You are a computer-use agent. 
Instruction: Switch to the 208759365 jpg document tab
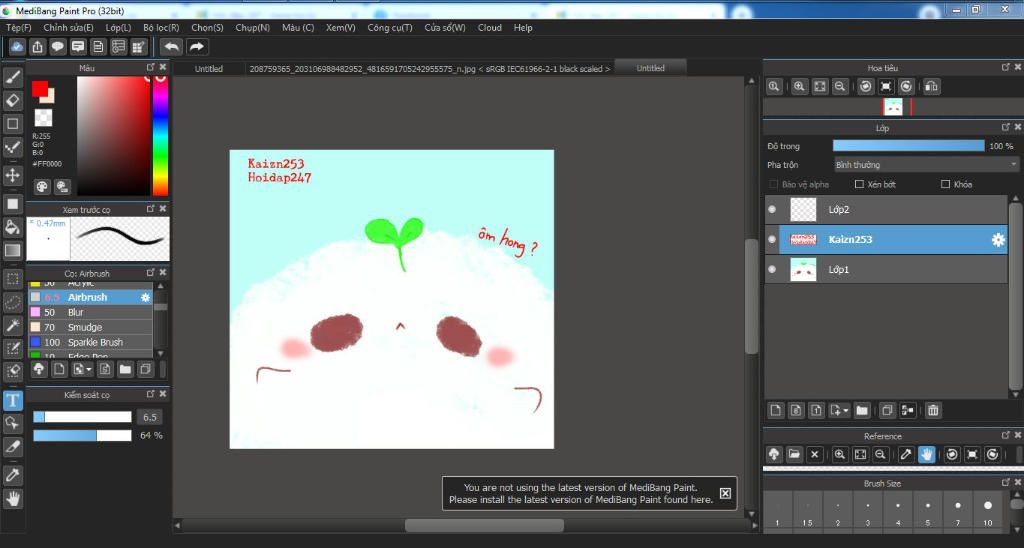point(430,69)
